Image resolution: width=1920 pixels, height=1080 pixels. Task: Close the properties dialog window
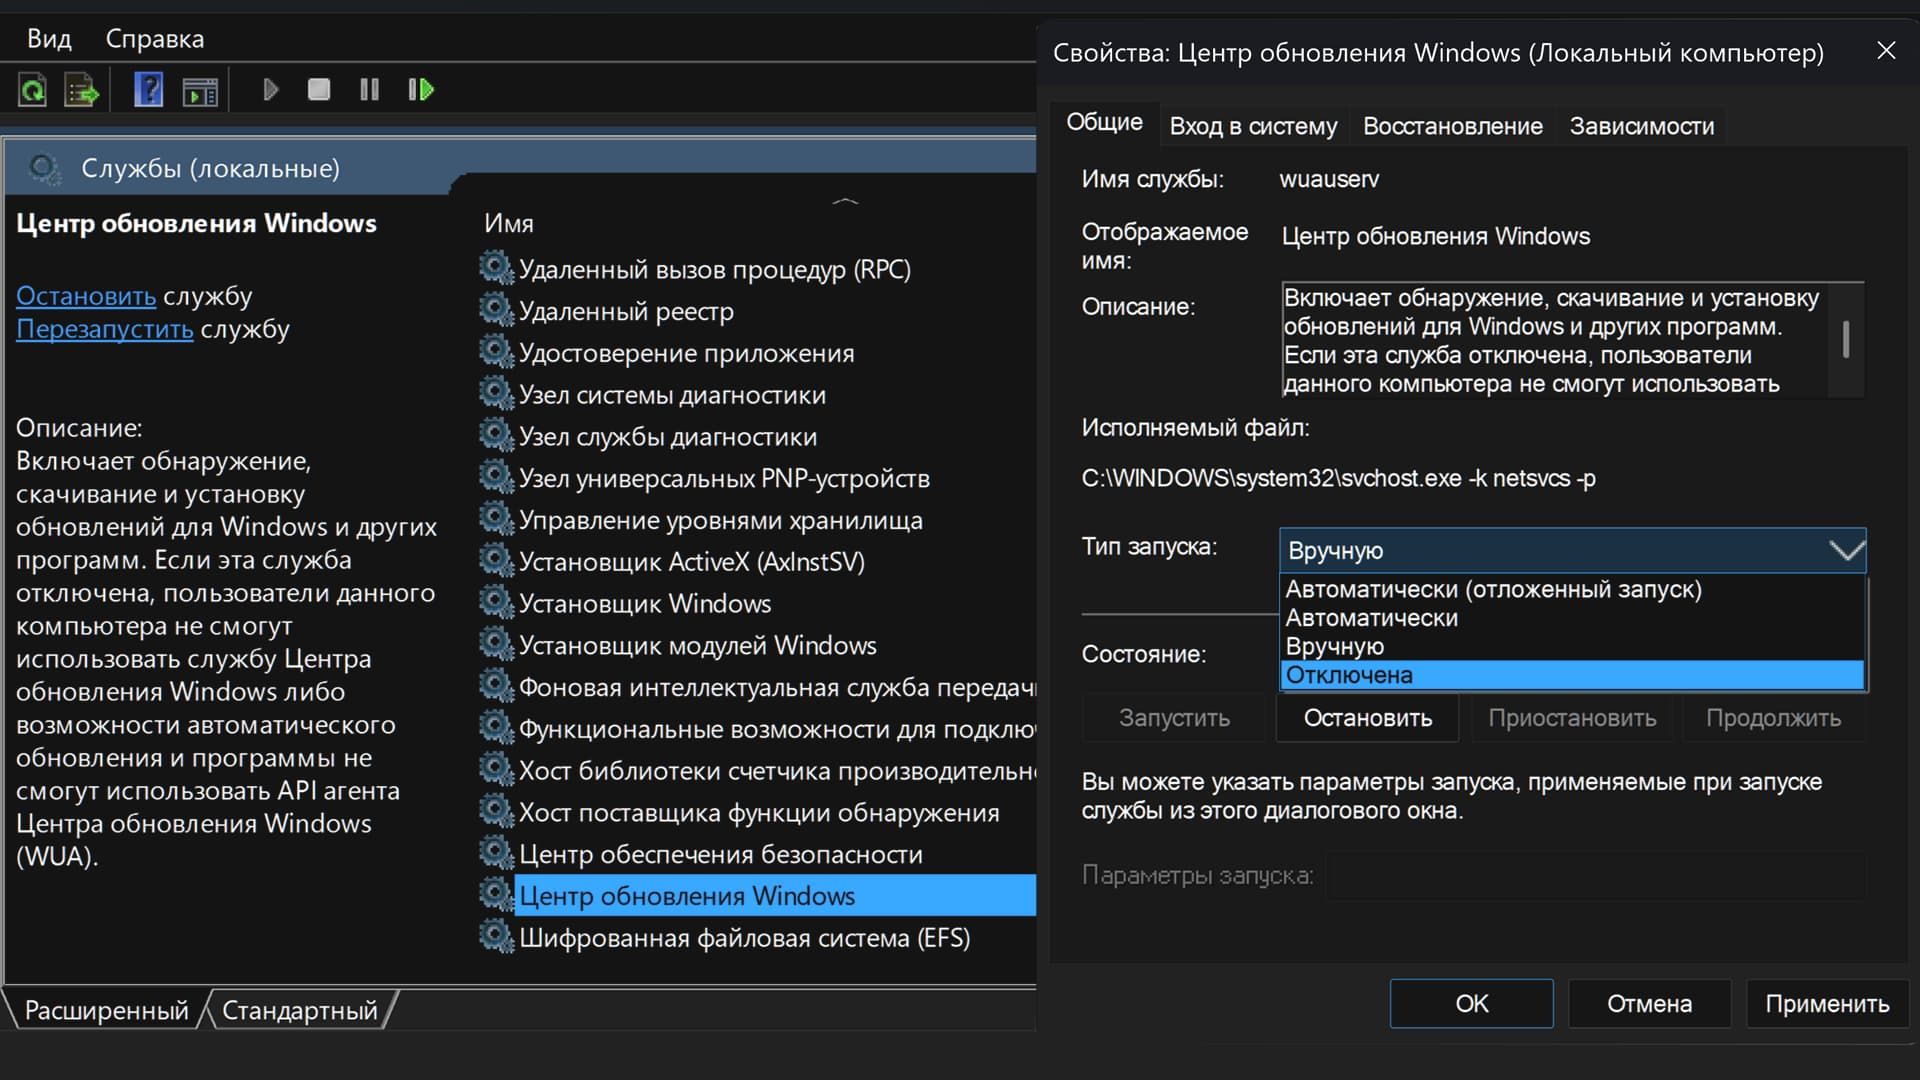1886,51
